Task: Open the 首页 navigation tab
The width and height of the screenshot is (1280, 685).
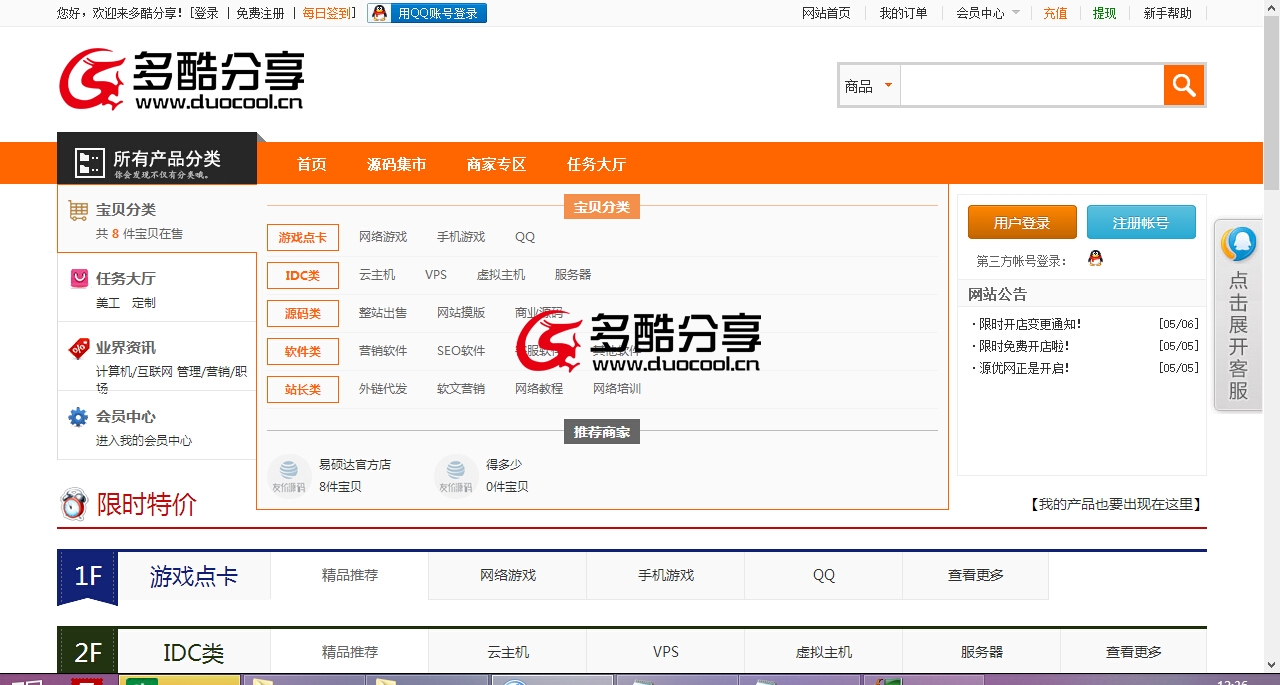Action: coord(312,164)
